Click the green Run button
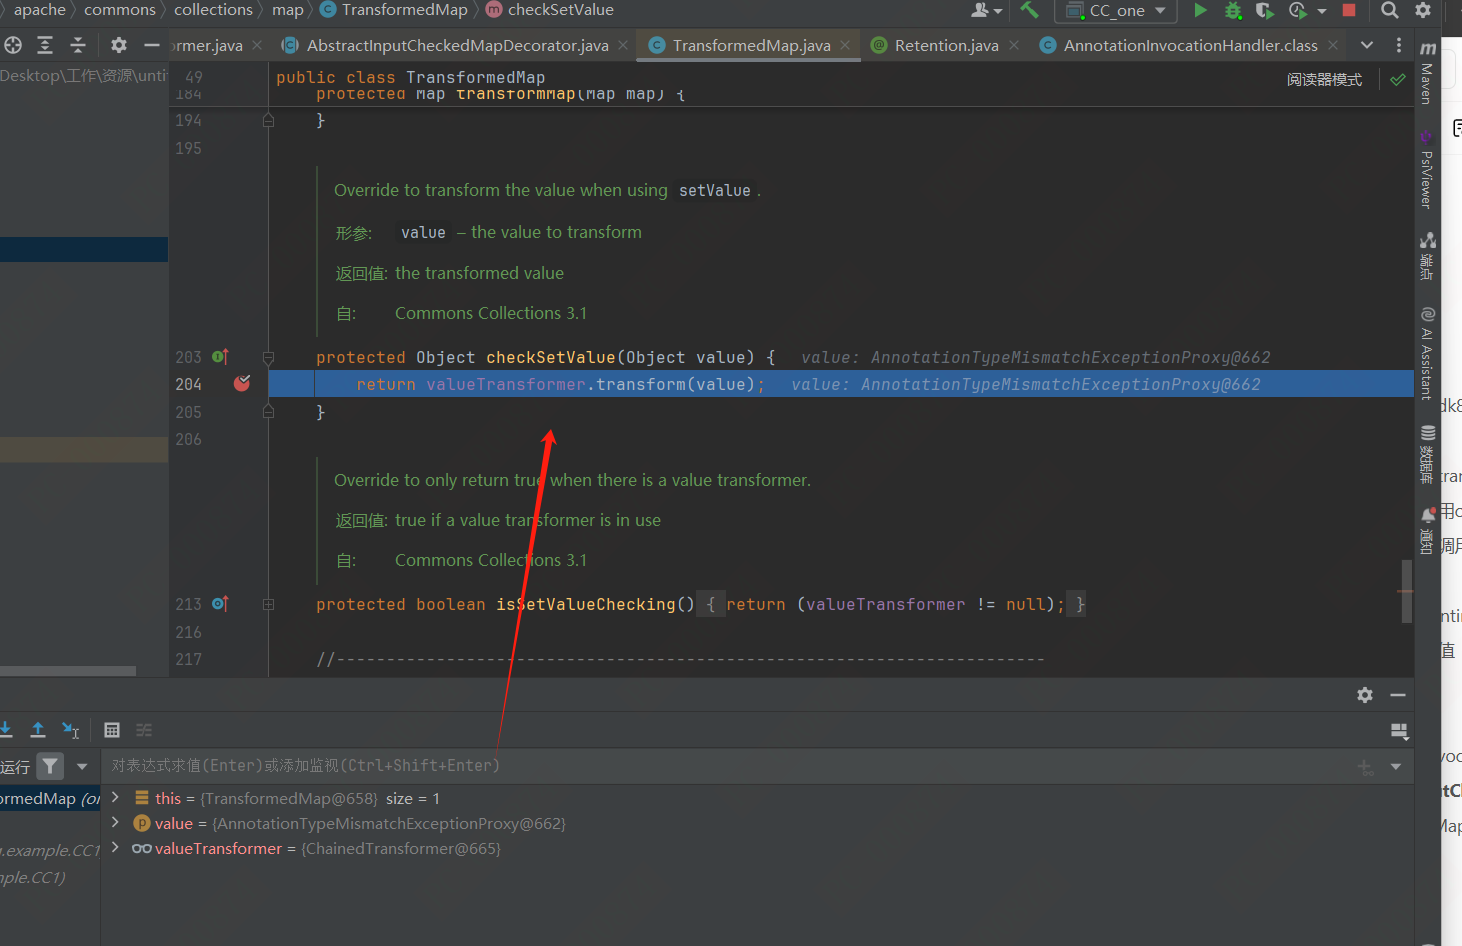The image size is (1462, 946). tap(1200, 10)
